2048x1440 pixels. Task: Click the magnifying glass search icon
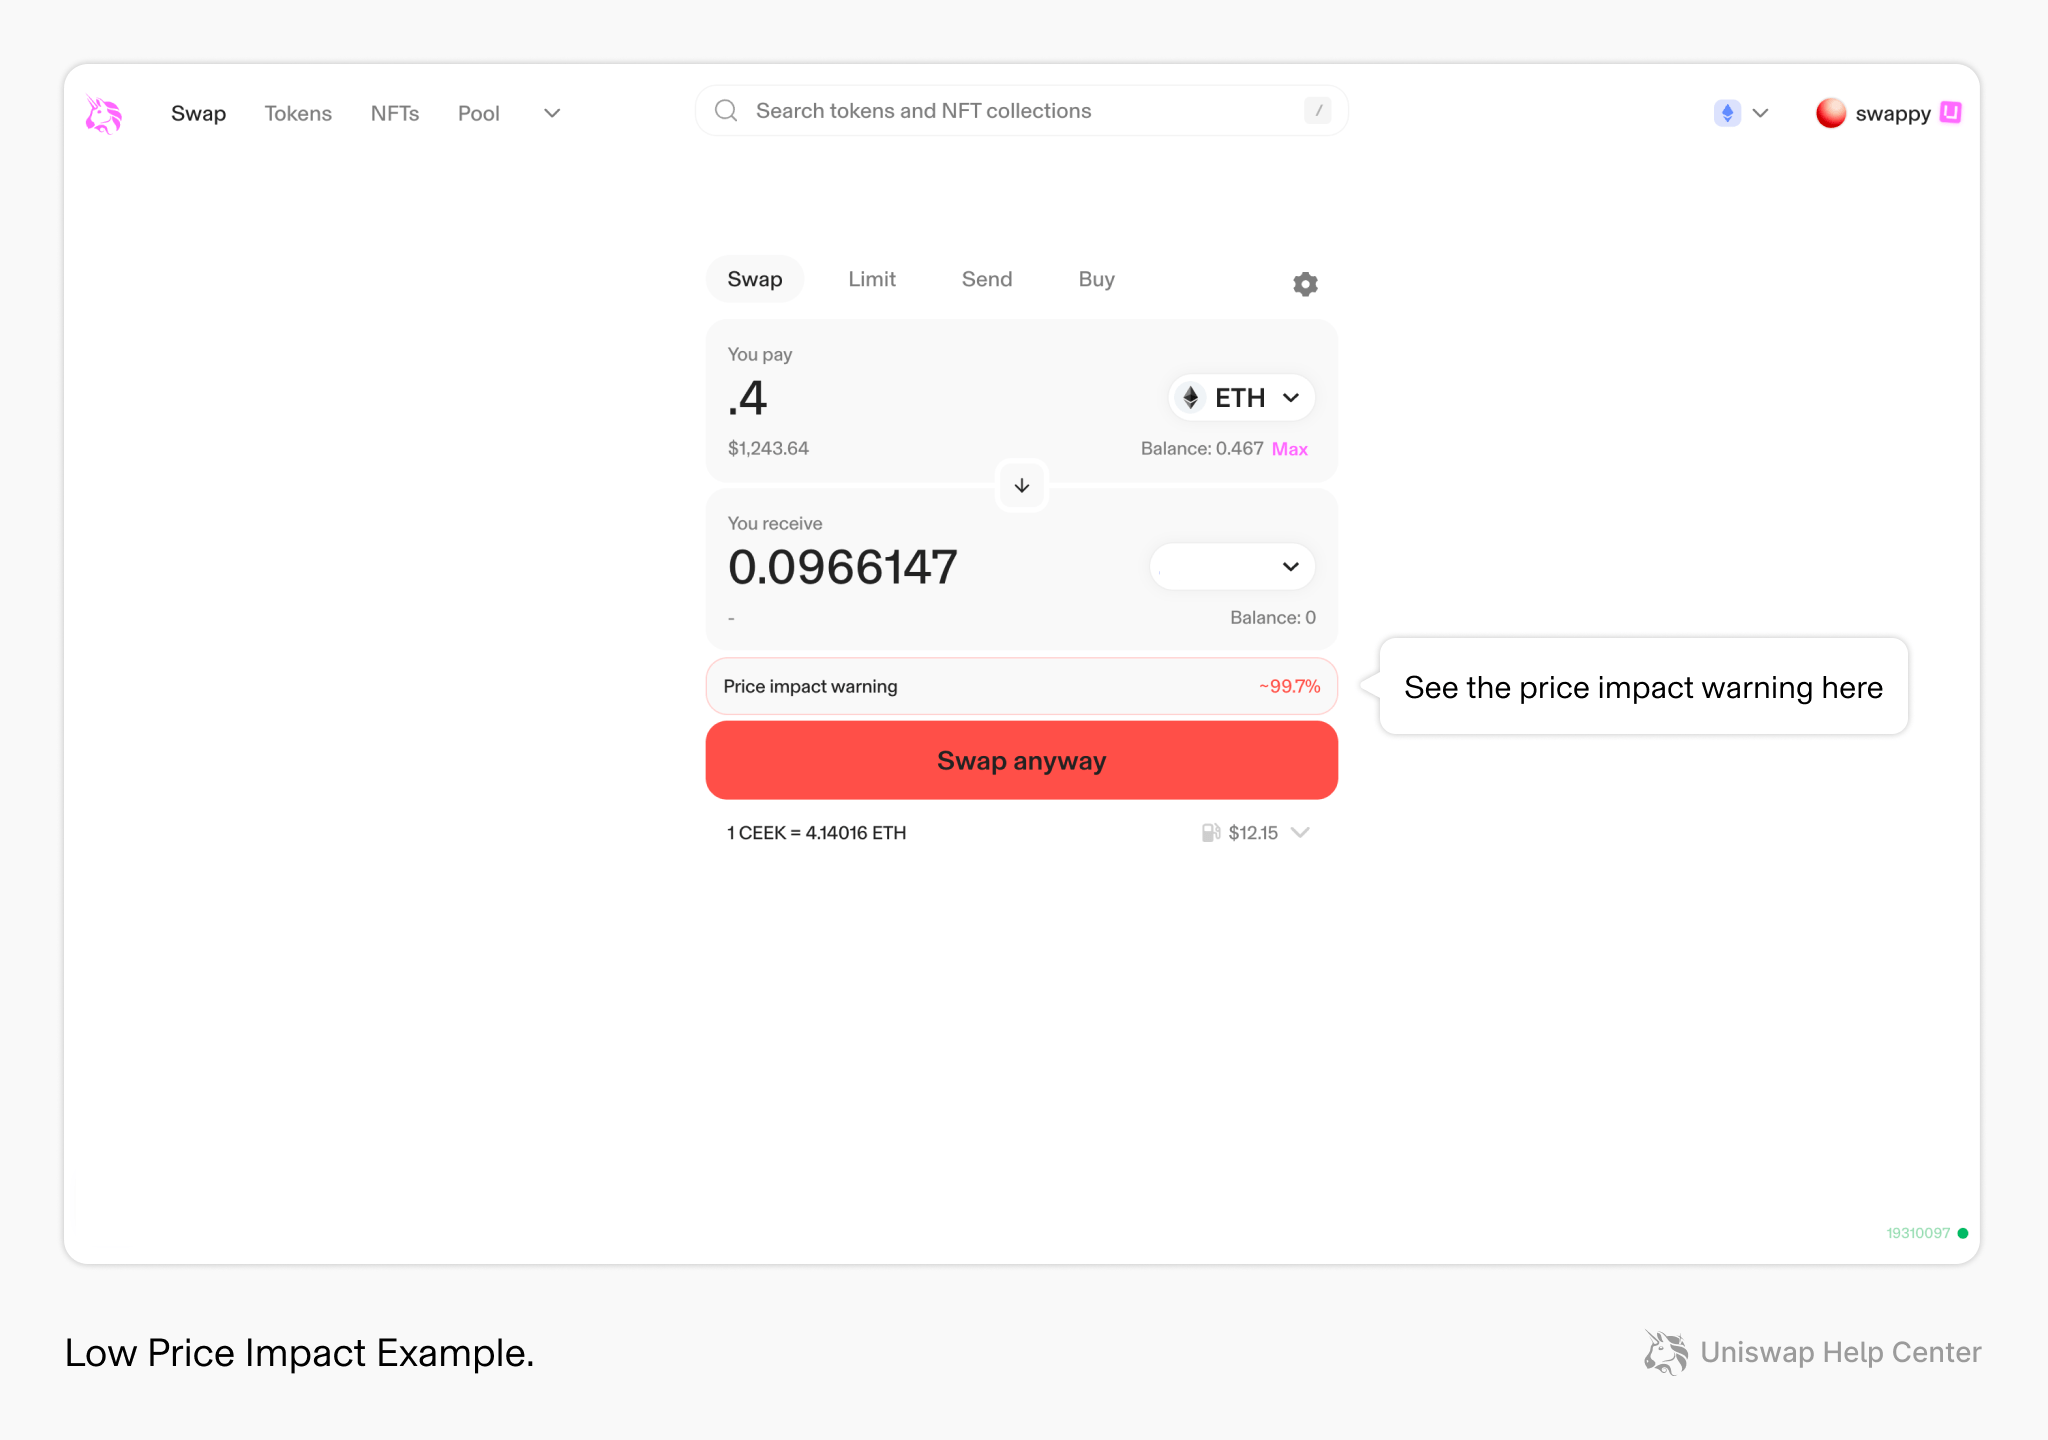click(x=725, y=110)
